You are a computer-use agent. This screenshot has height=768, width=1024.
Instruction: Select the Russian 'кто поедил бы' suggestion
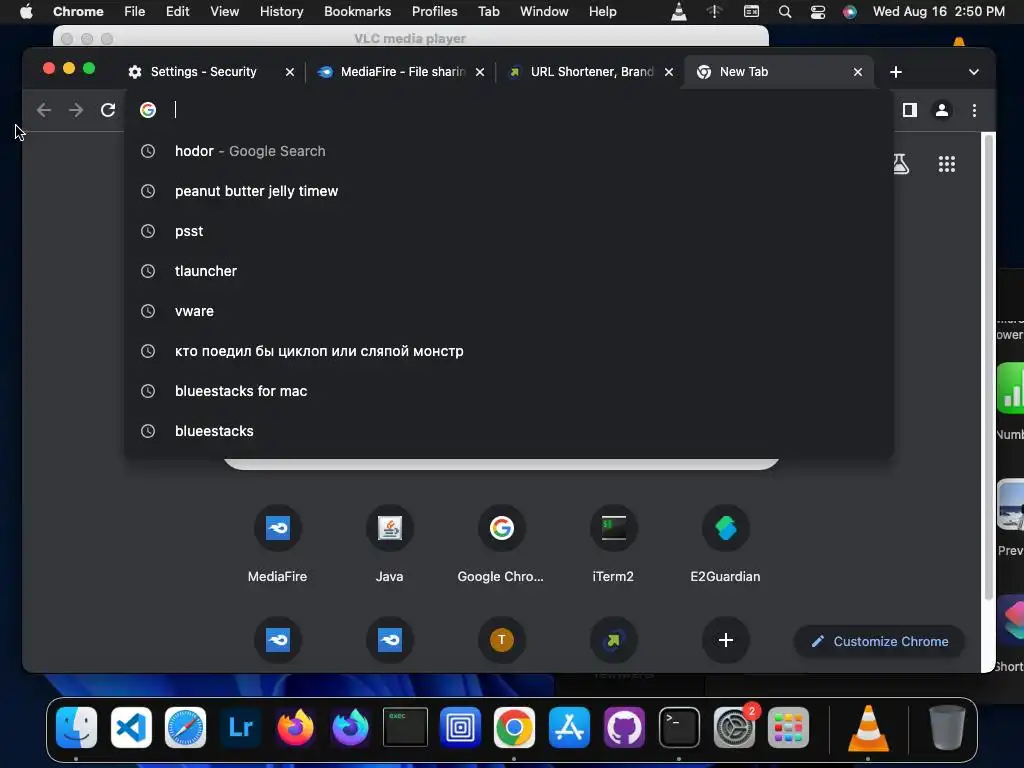click(x=509, y=351)
